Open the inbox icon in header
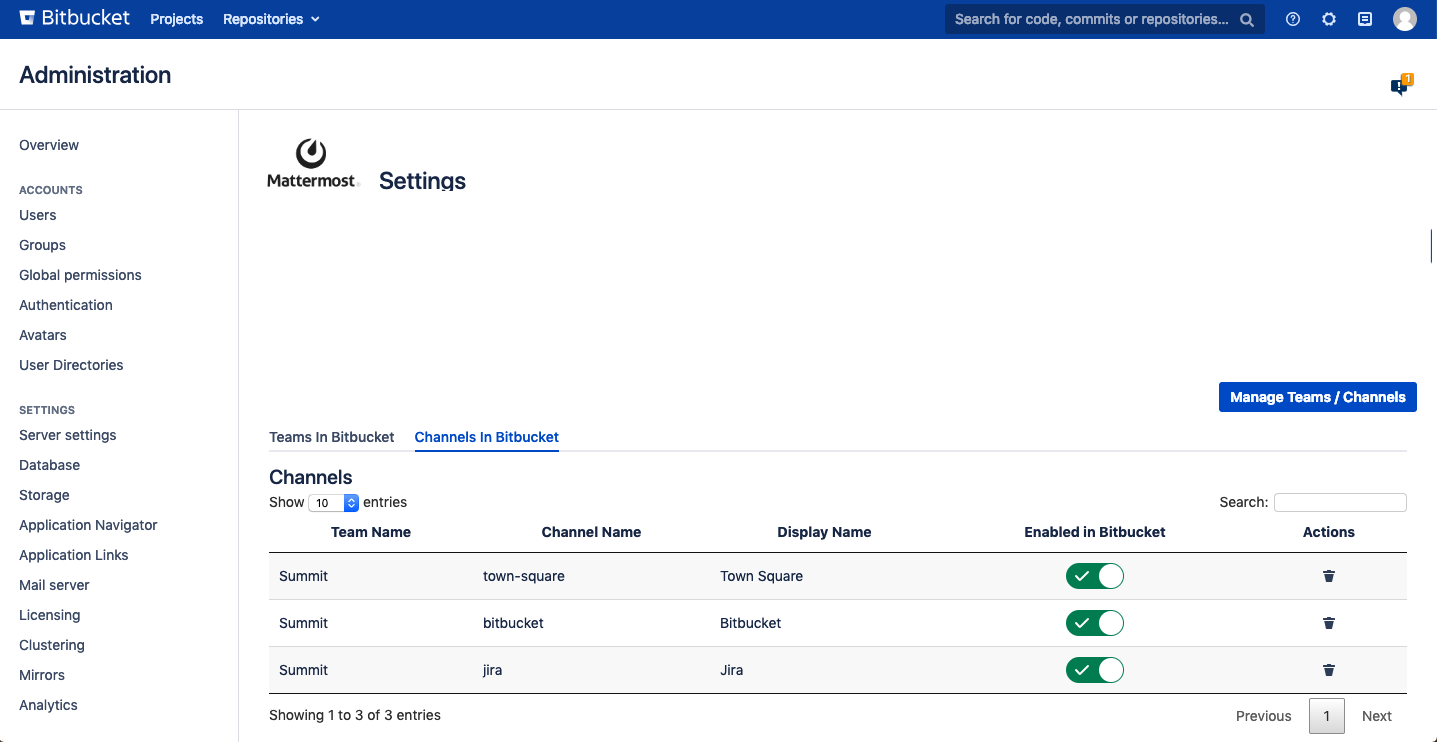 [x=1365, y=19]
